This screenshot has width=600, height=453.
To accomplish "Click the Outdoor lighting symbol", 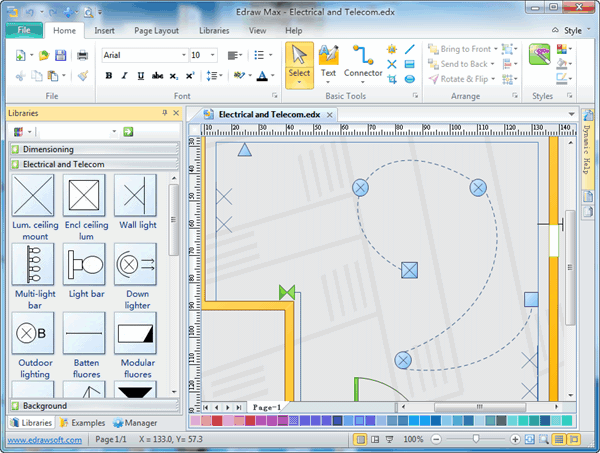I will point(33,332).
